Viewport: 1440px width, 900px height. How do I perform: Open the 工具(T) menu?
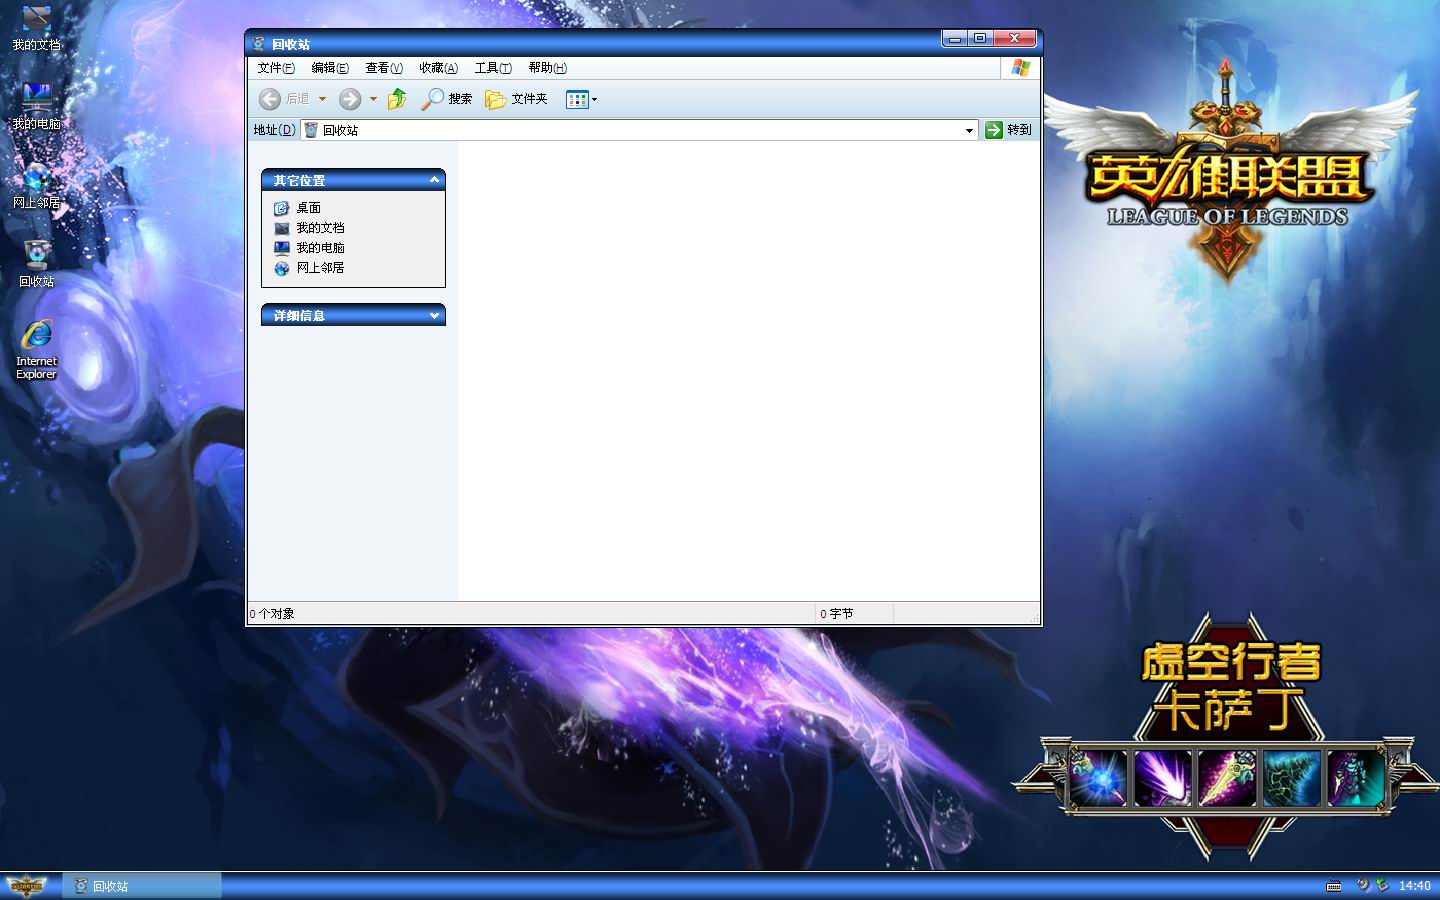[493, 68]
